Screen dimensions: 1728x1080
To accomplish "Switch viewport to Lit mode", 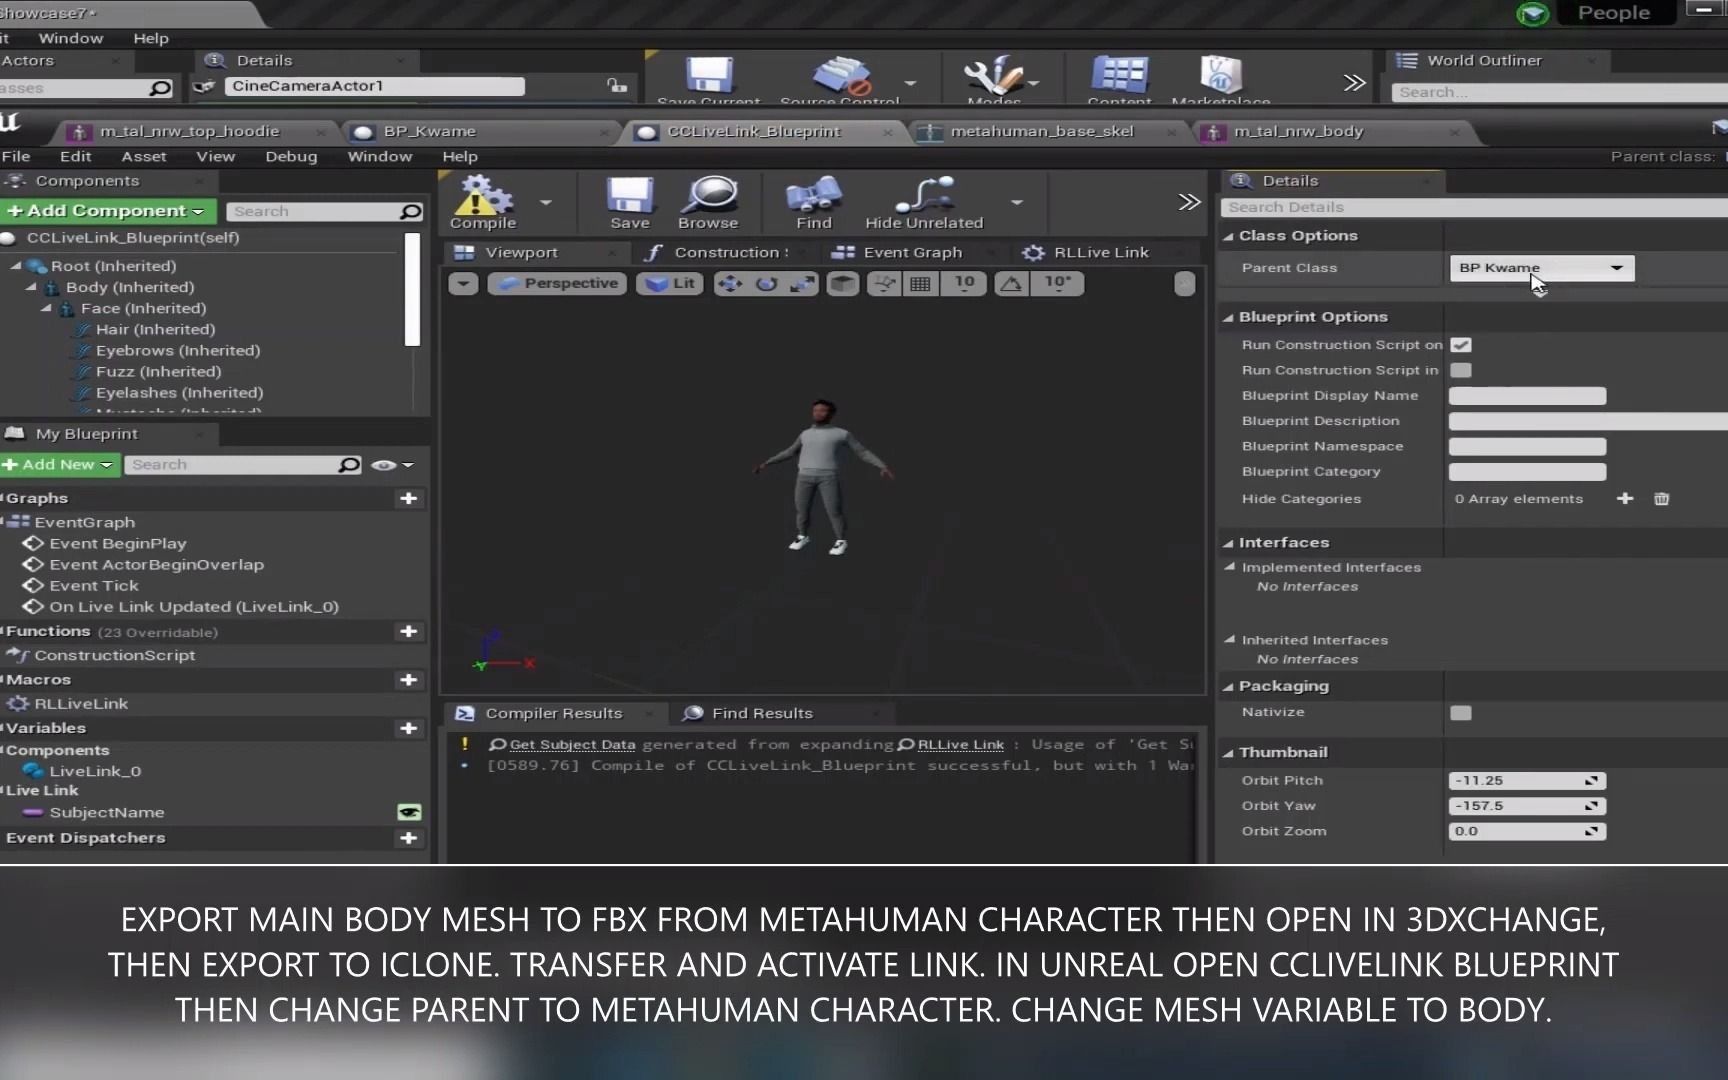I will pyautogui.click(x=670, y=284).
